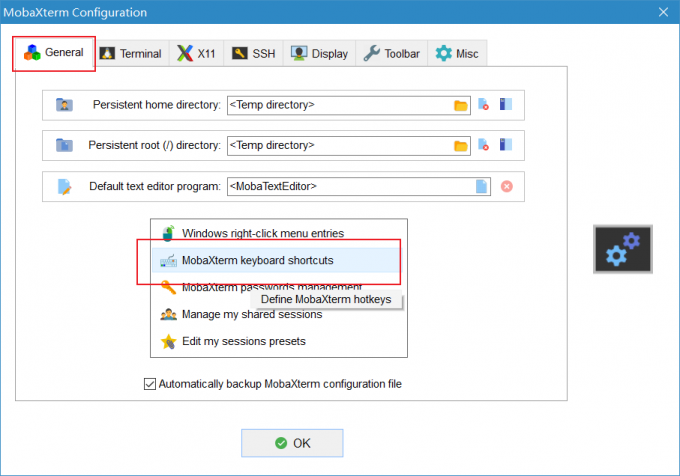Go to the Toolbar tab
Viewport: 680px width, 476px height.
392,54
